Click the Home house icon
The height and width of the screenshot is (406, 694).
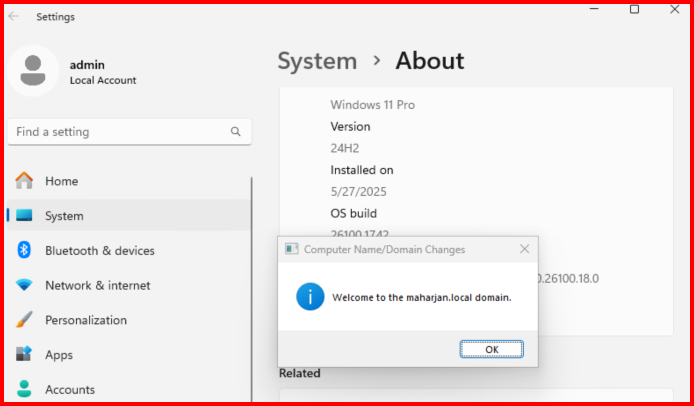click(x=24, y=181)
